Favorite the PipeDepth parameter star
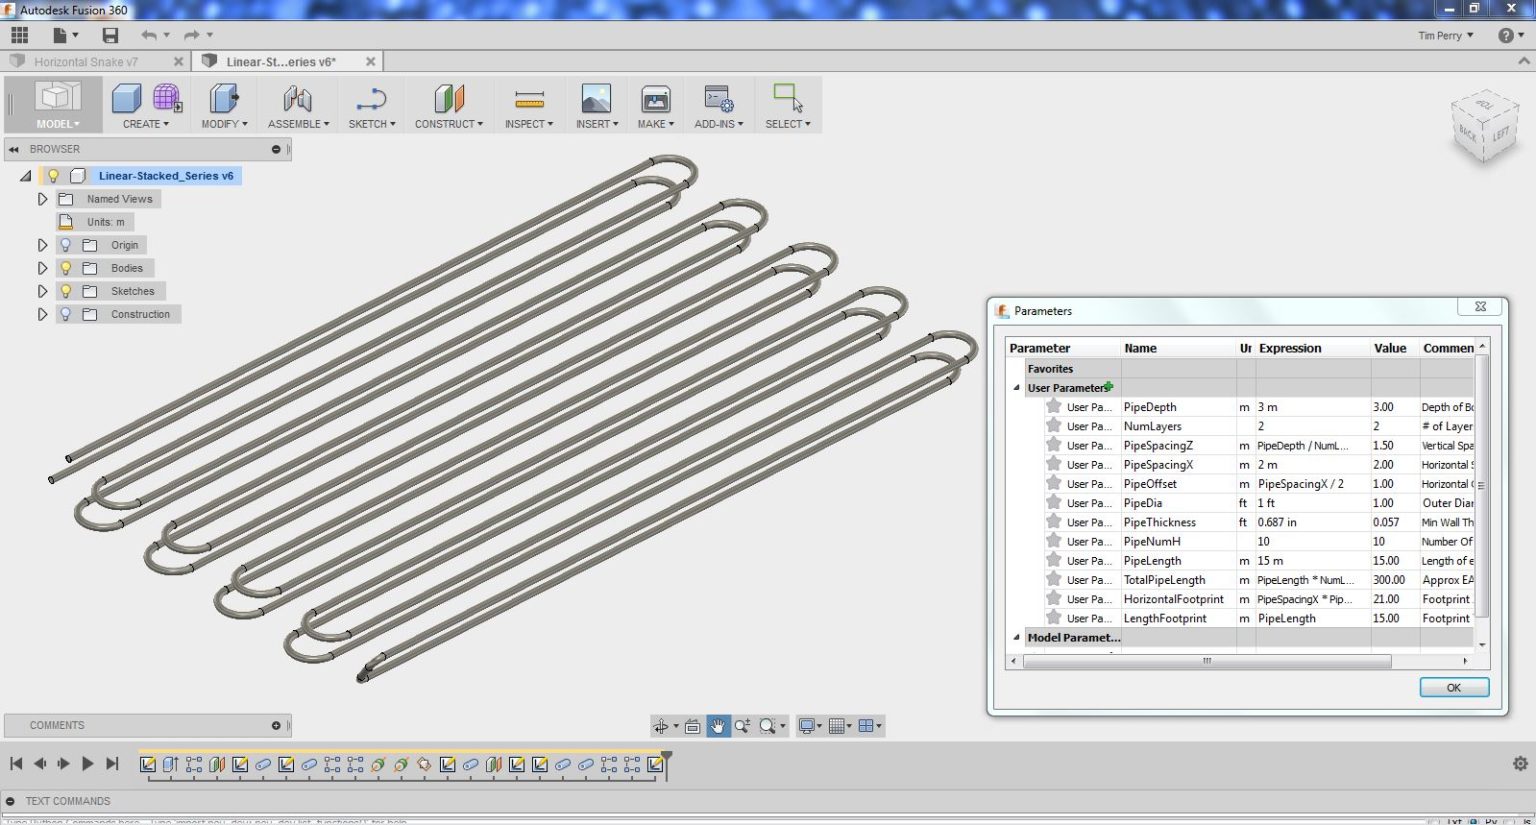Image resolution: width=1536 pixels, height=825 pixels. (x=1053, y=407)
